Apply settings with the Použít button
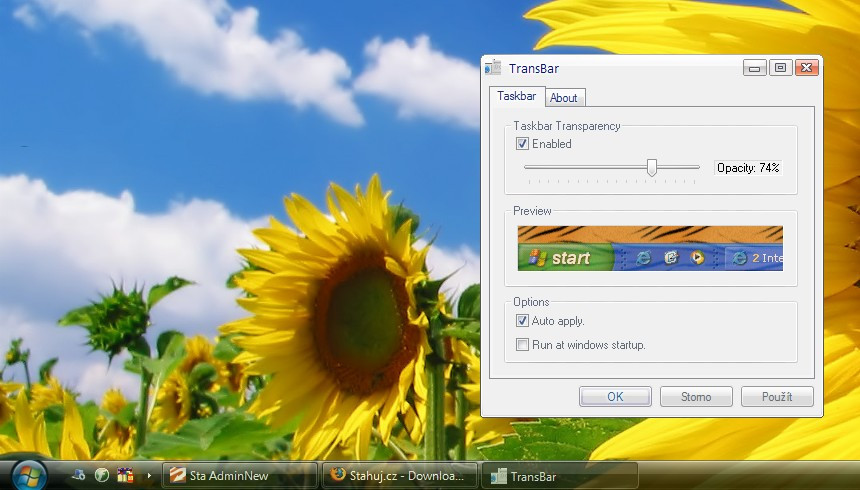 coord(777,396)
